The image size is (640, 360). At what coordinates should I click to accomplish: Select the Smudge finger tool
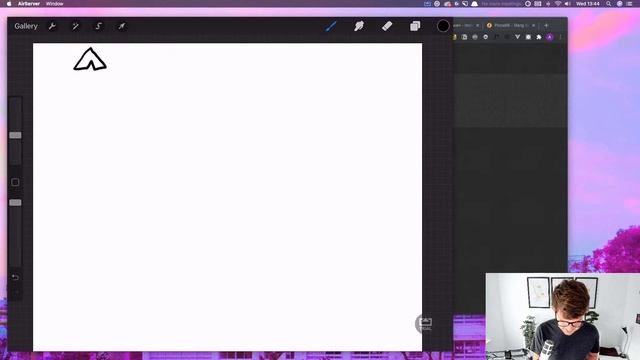(x=359, y=26)
